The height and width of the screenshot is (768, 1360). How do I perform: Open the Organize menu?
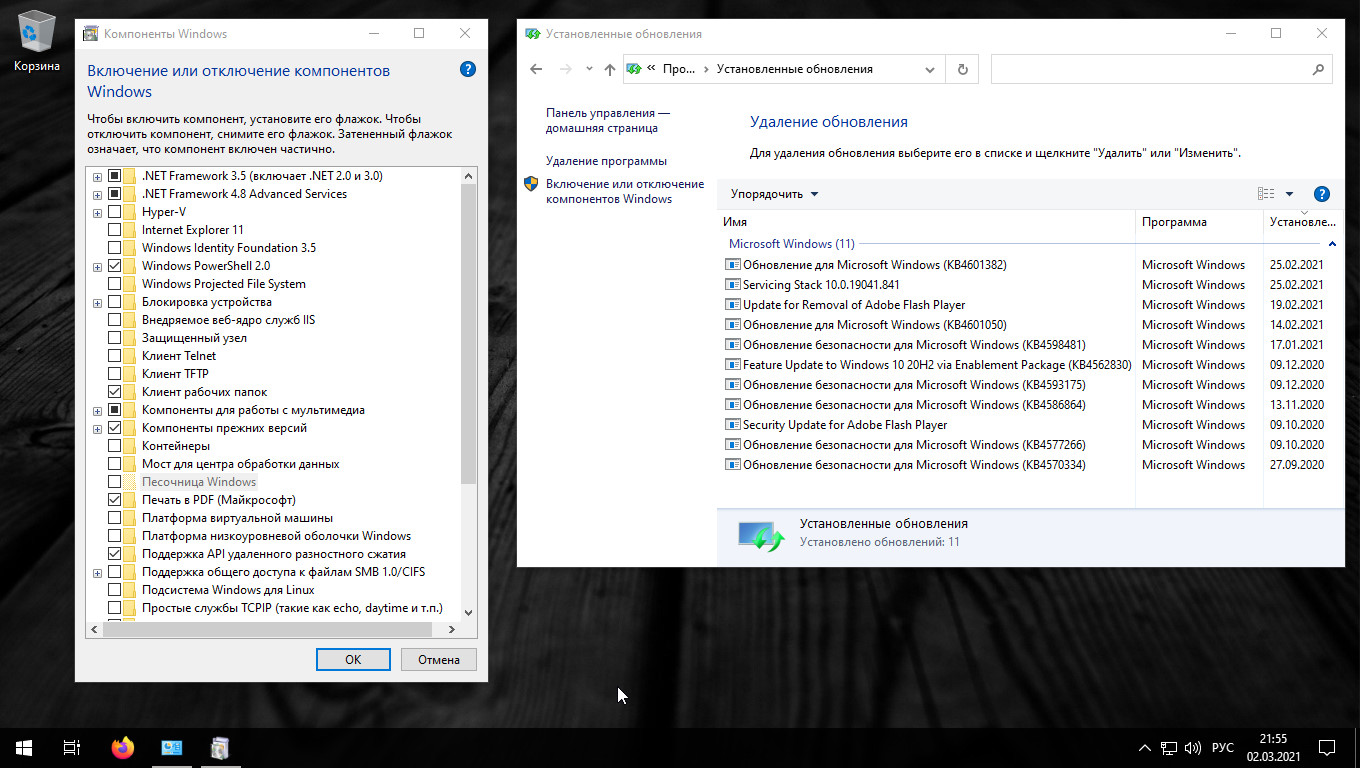click(774, 194)
